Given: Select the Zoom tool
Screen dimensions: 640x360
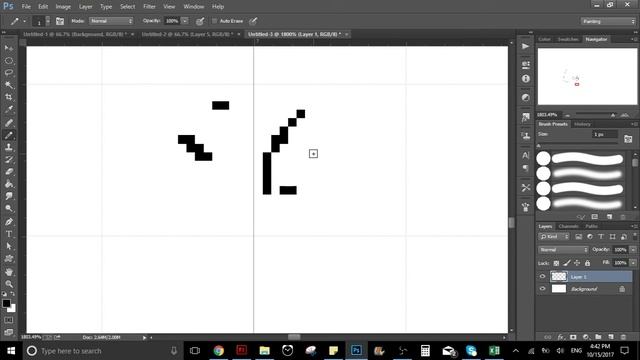Looking at the screenshot, I should click(x=9, y=284).
